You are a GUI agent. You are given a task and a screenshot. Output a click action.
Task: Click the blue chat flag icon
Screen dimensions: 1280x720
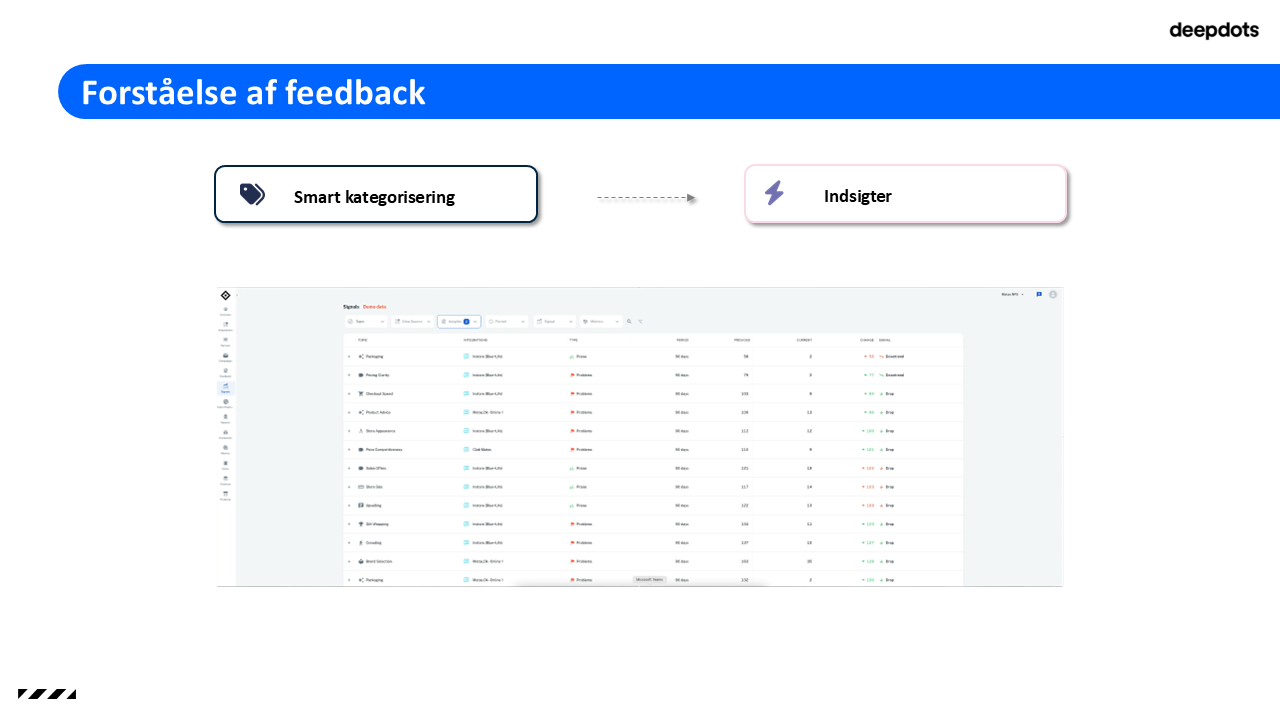pos(1039,294)
